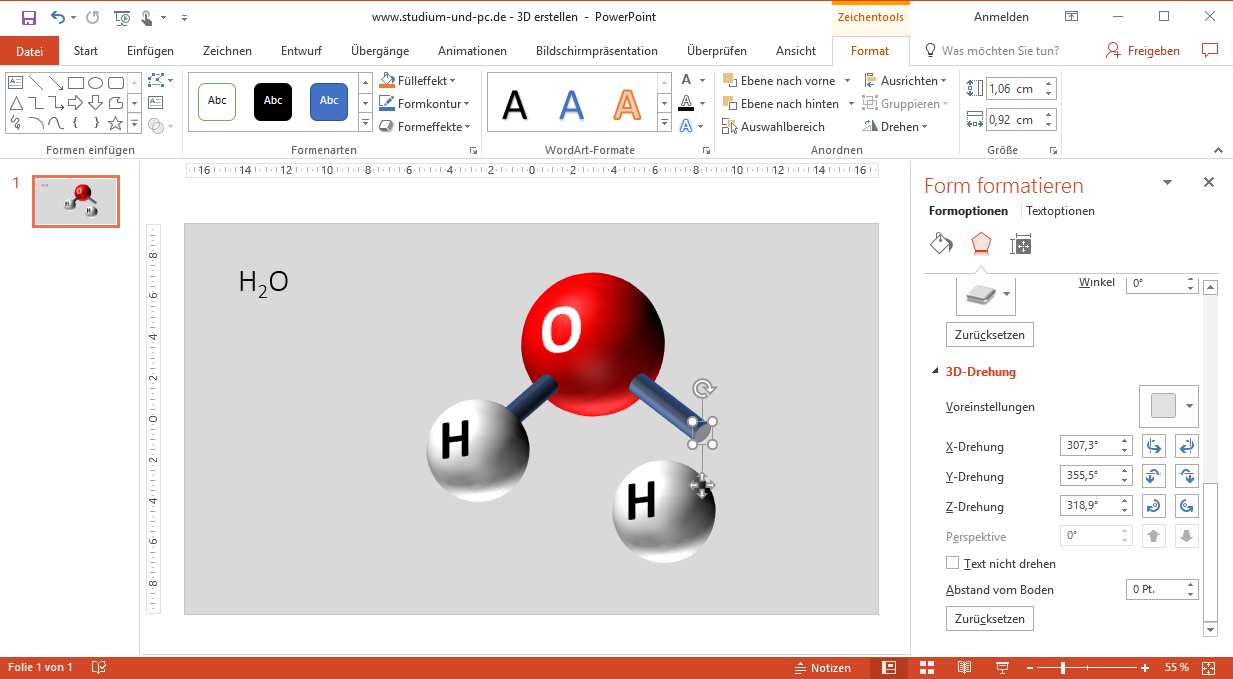
Task: Close the Form formatieren pane
Action: pos(1209,182)
